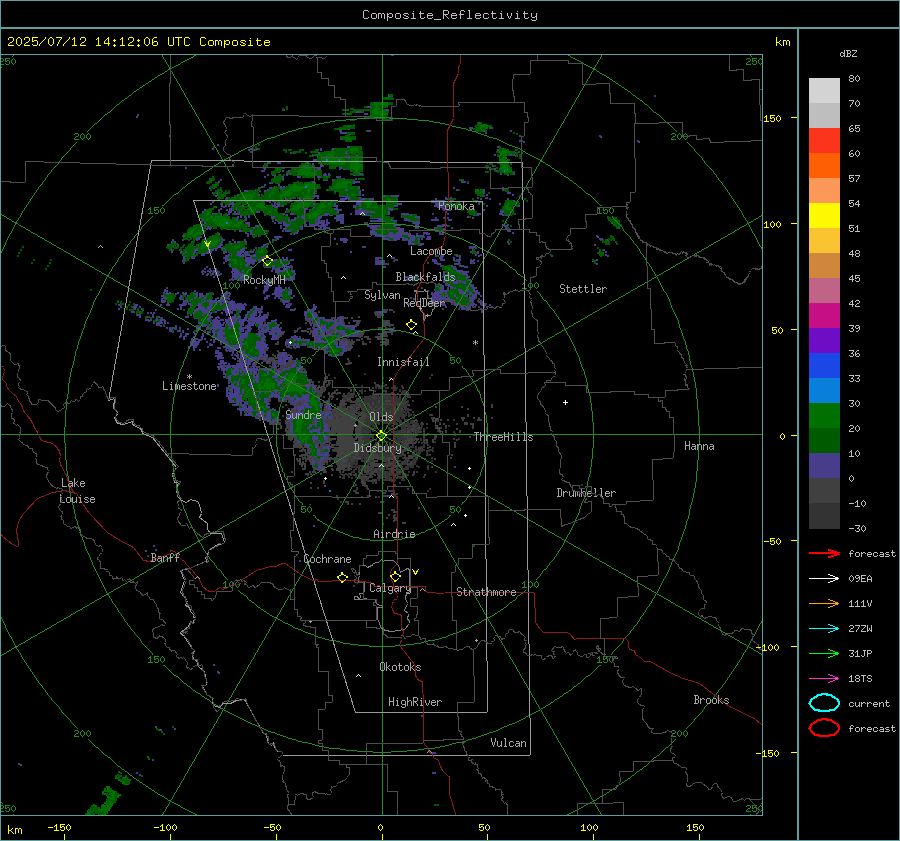Click the Didsbury city label
The width and height of the screenshot is (900, 841).
tap(377, 448)
